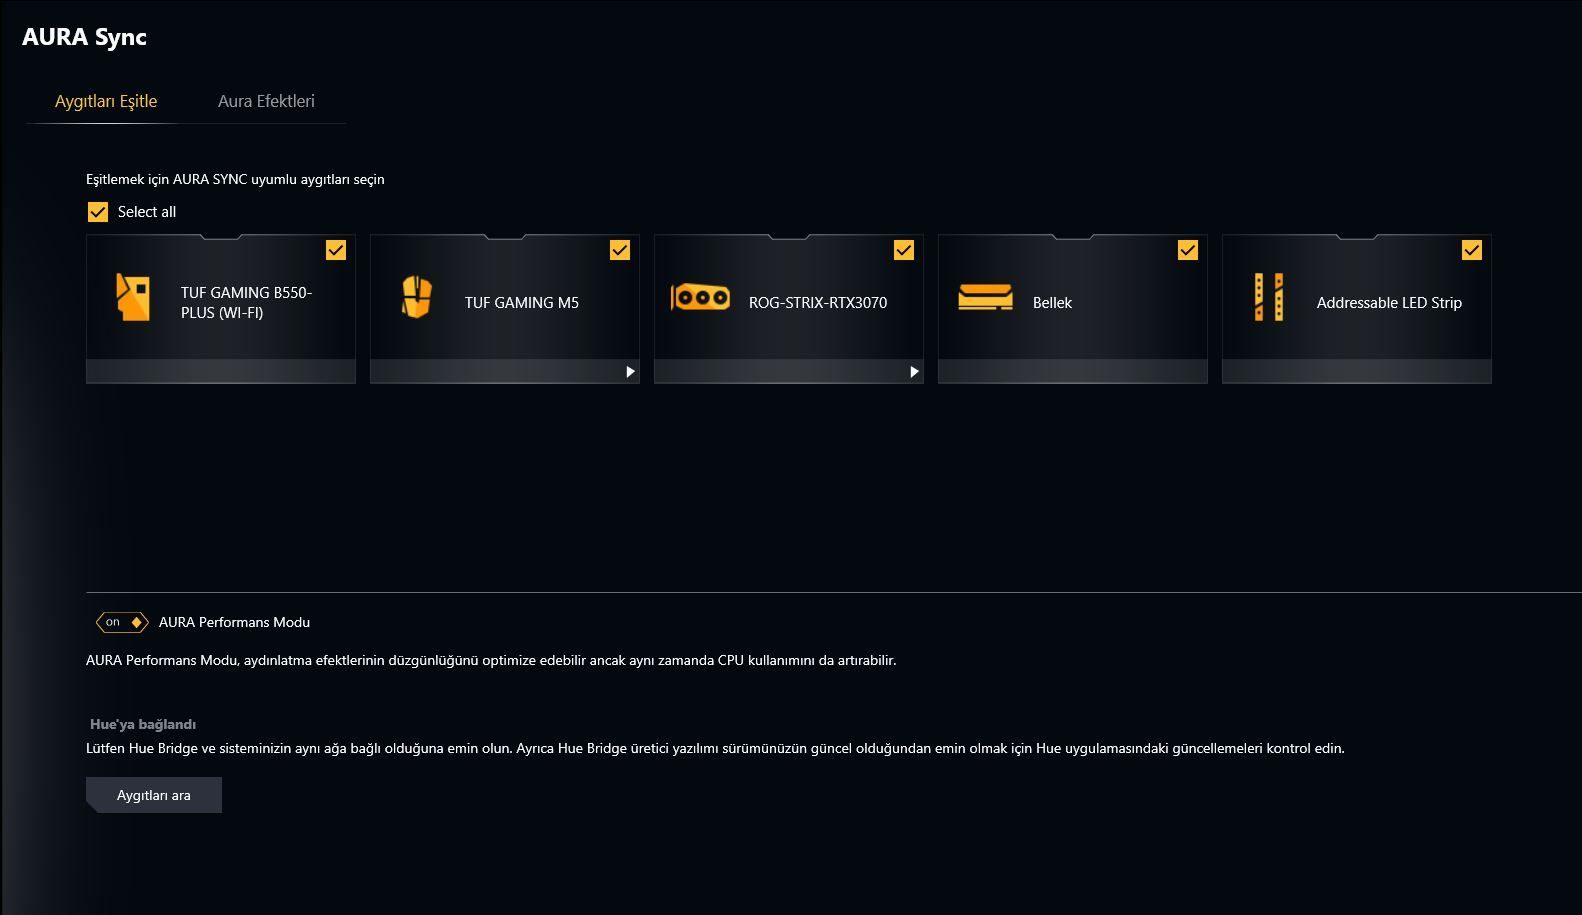Click the memory module icon for Bellek

[985, 297]
